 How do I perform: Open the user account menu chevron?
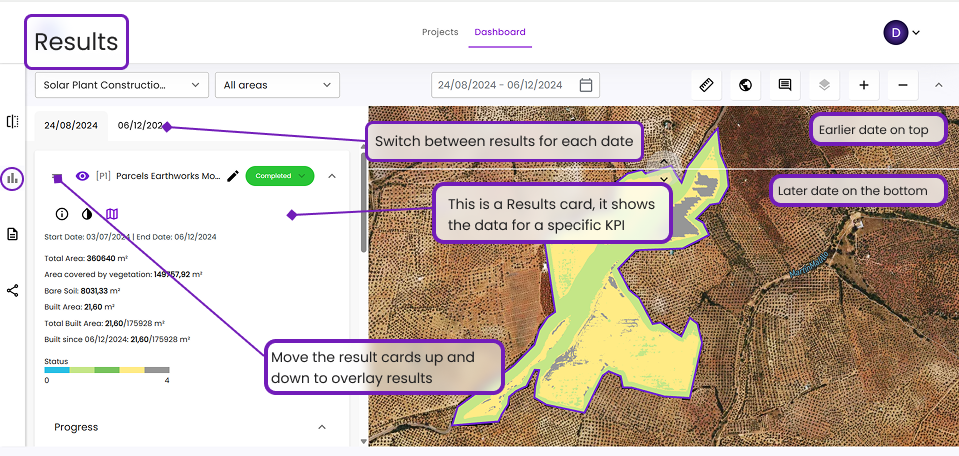coord(916,32)
